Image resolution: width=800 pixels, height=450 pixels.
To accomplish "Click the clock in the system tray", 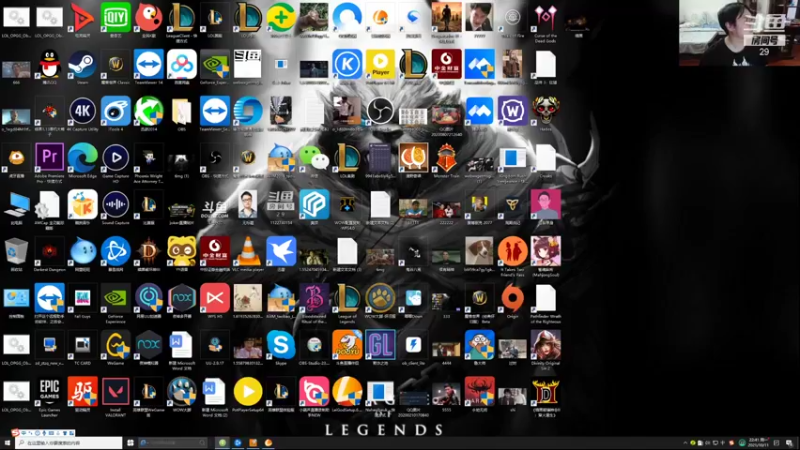I will click(757, 442).
